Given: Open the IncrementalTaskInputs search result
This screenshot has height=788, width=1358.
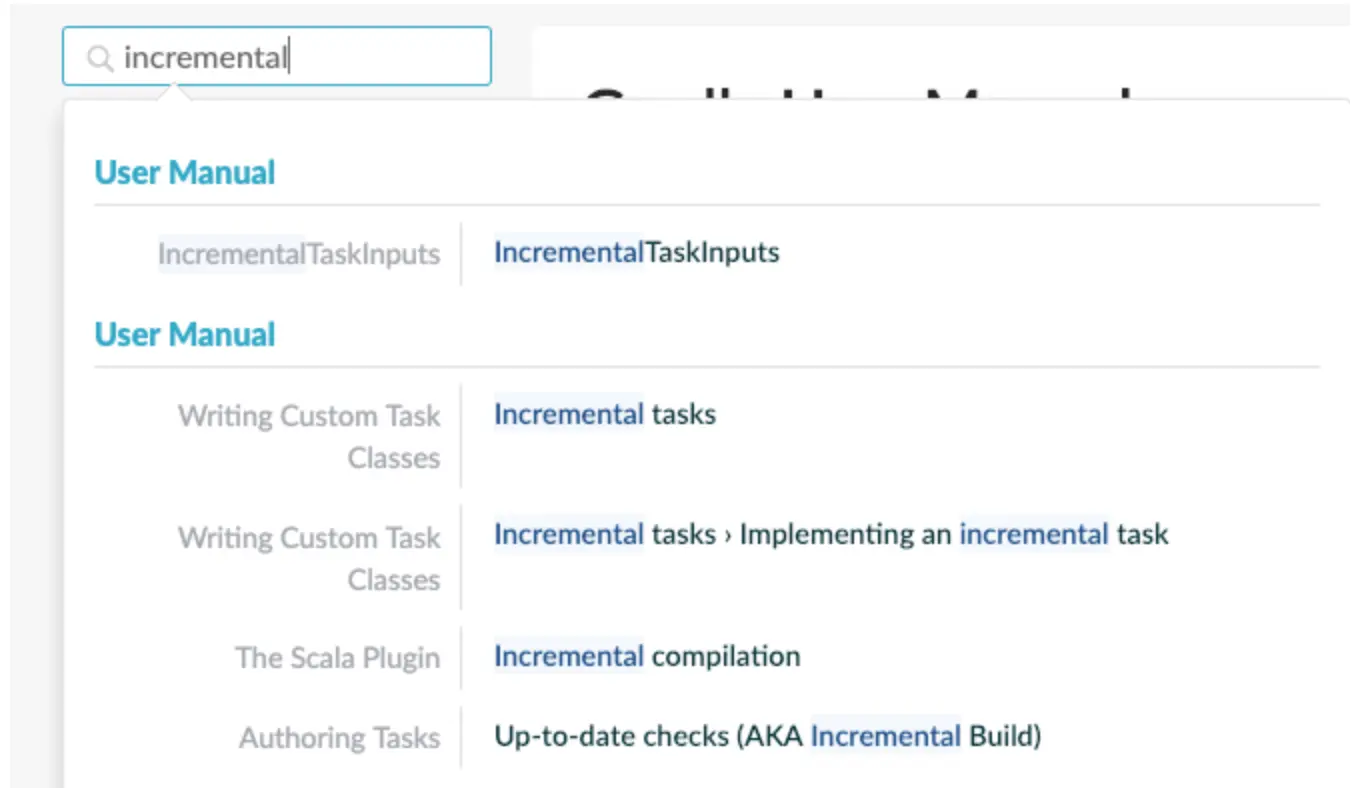Looking at the screenshot, I should tap(636, 252).
